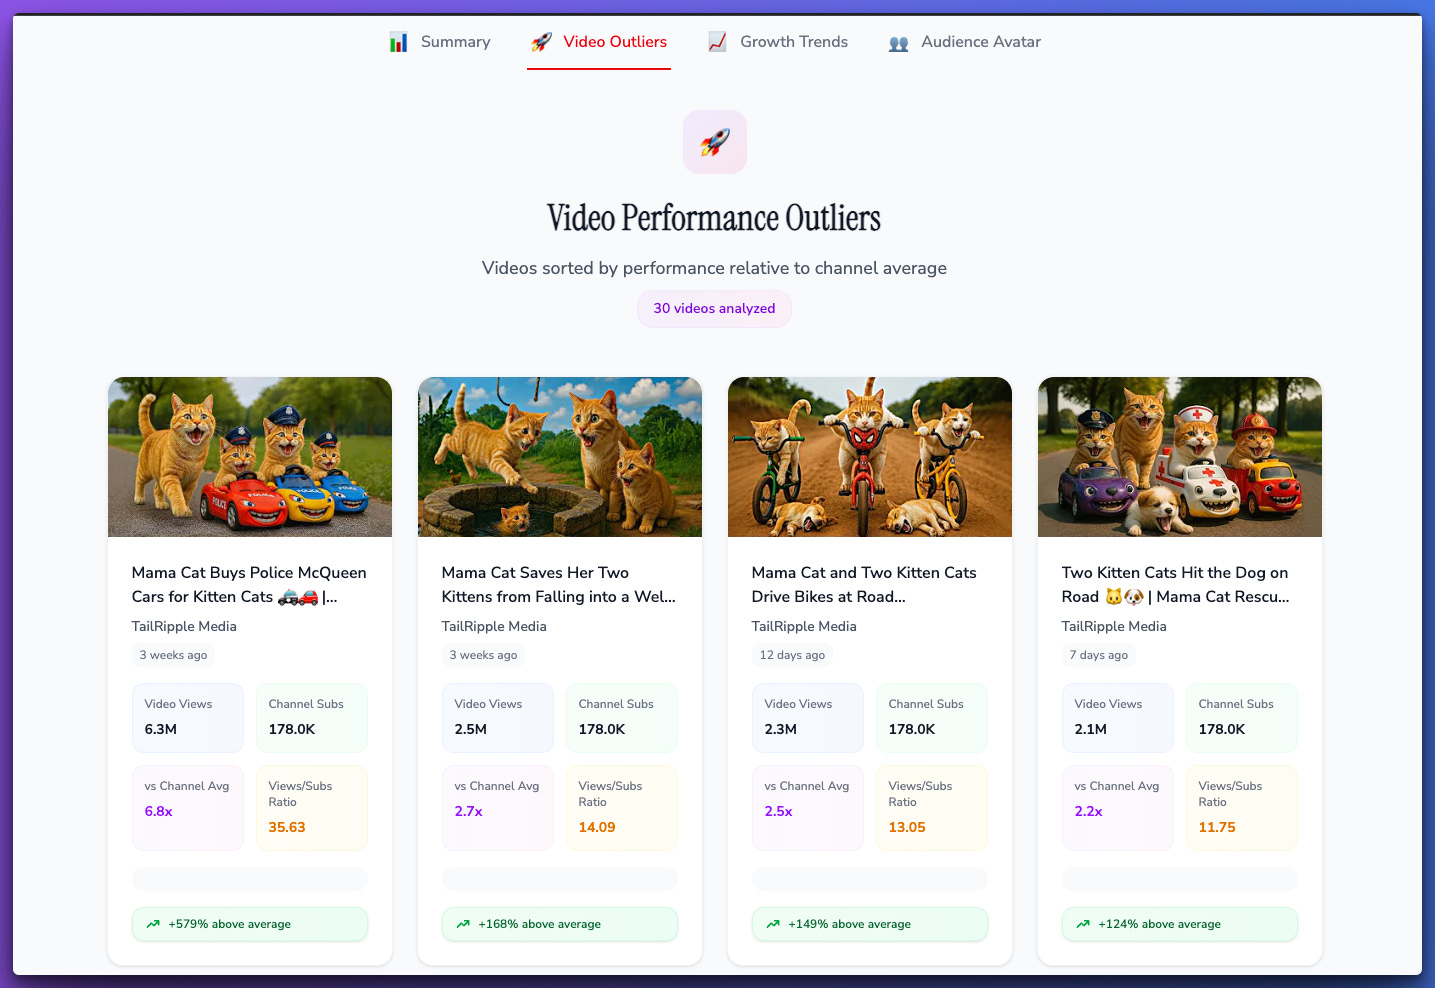This screenshot has height=988, width=1435.
Task: Click 178.0K Channel Subs on dog card
Action: pos(1242,718)
